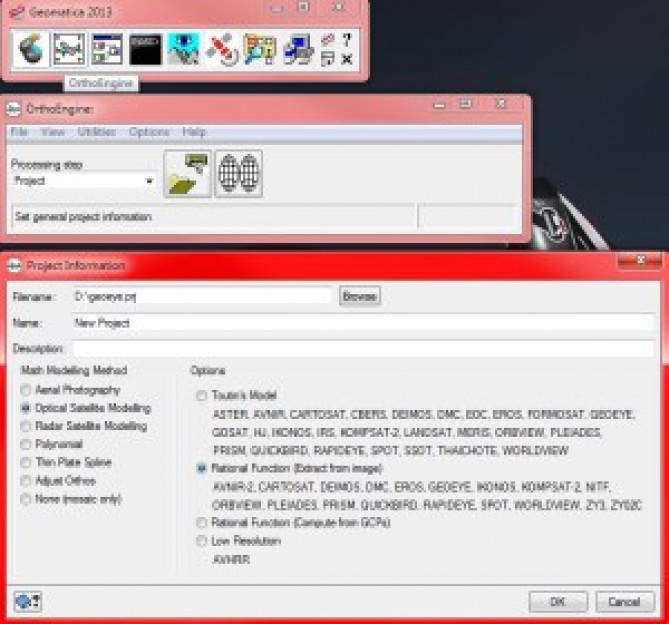
Task: Choose the Thin Plate Spline method
Action: pos(26,462)
